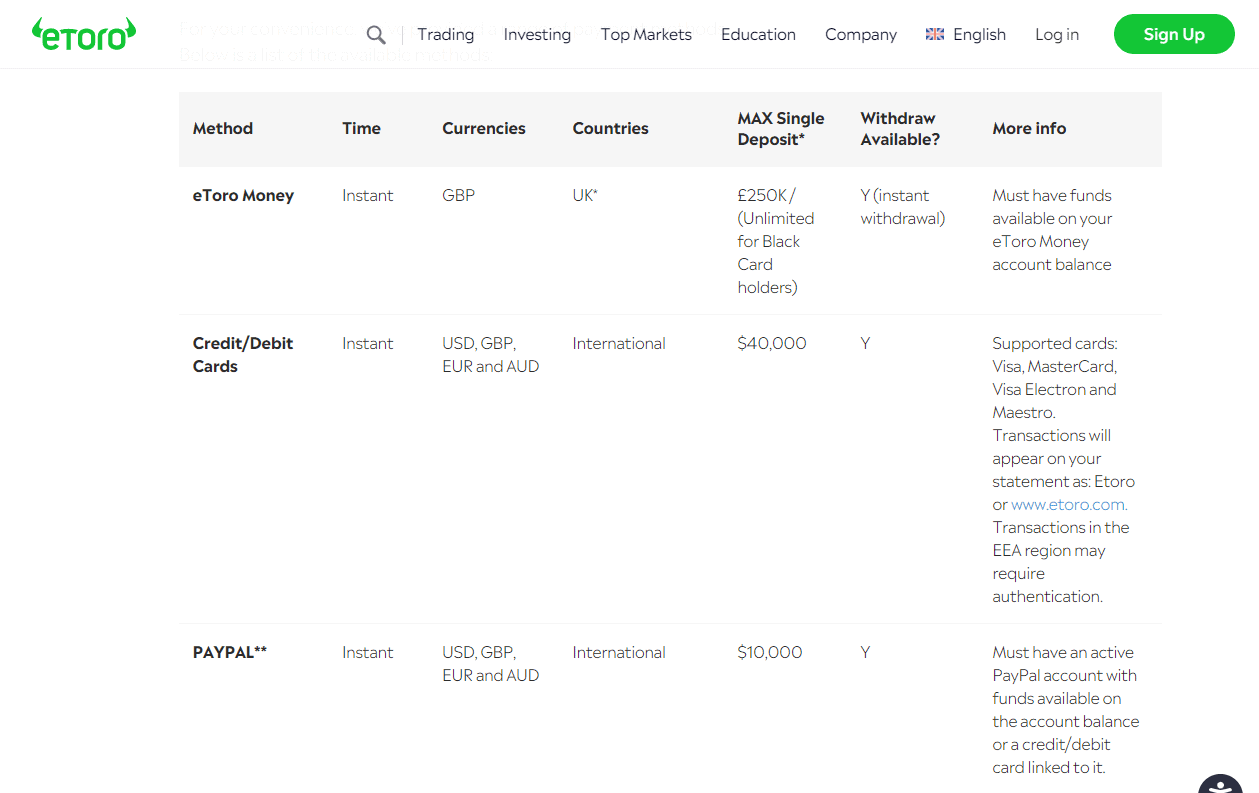Follow the www.etoro.com link
1259x793 pixels.
(x=1068, y=505)
